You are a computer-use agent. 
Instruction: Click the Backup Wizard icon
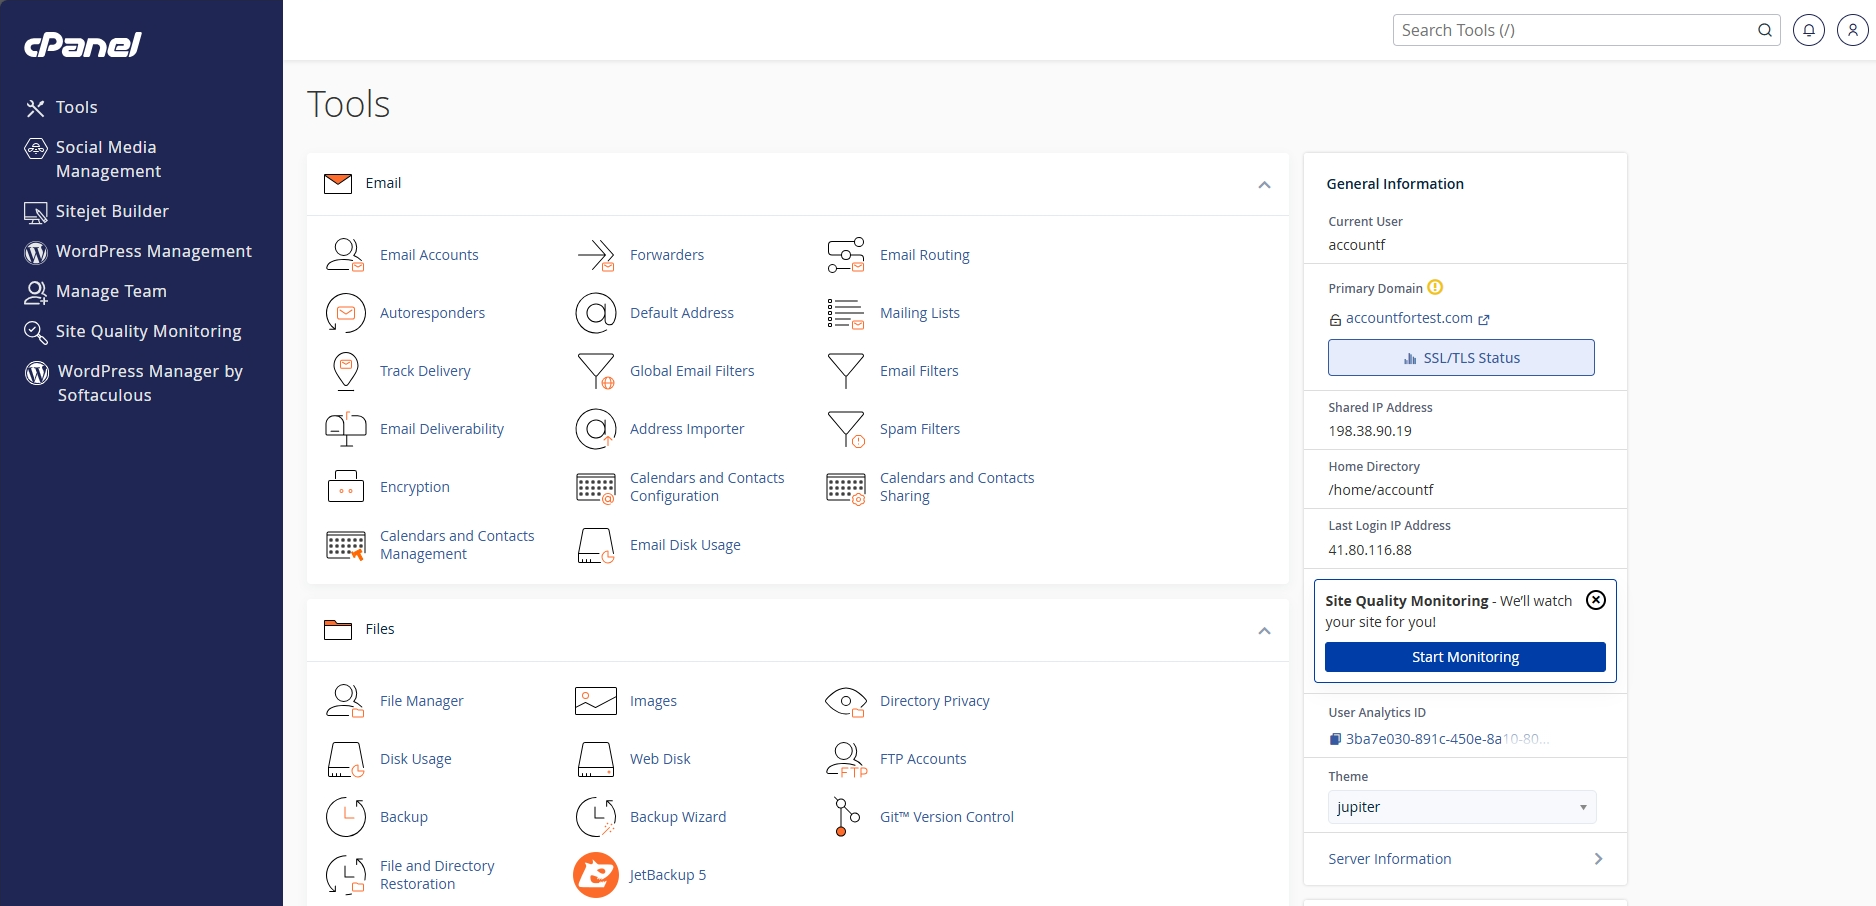point(596,817)
